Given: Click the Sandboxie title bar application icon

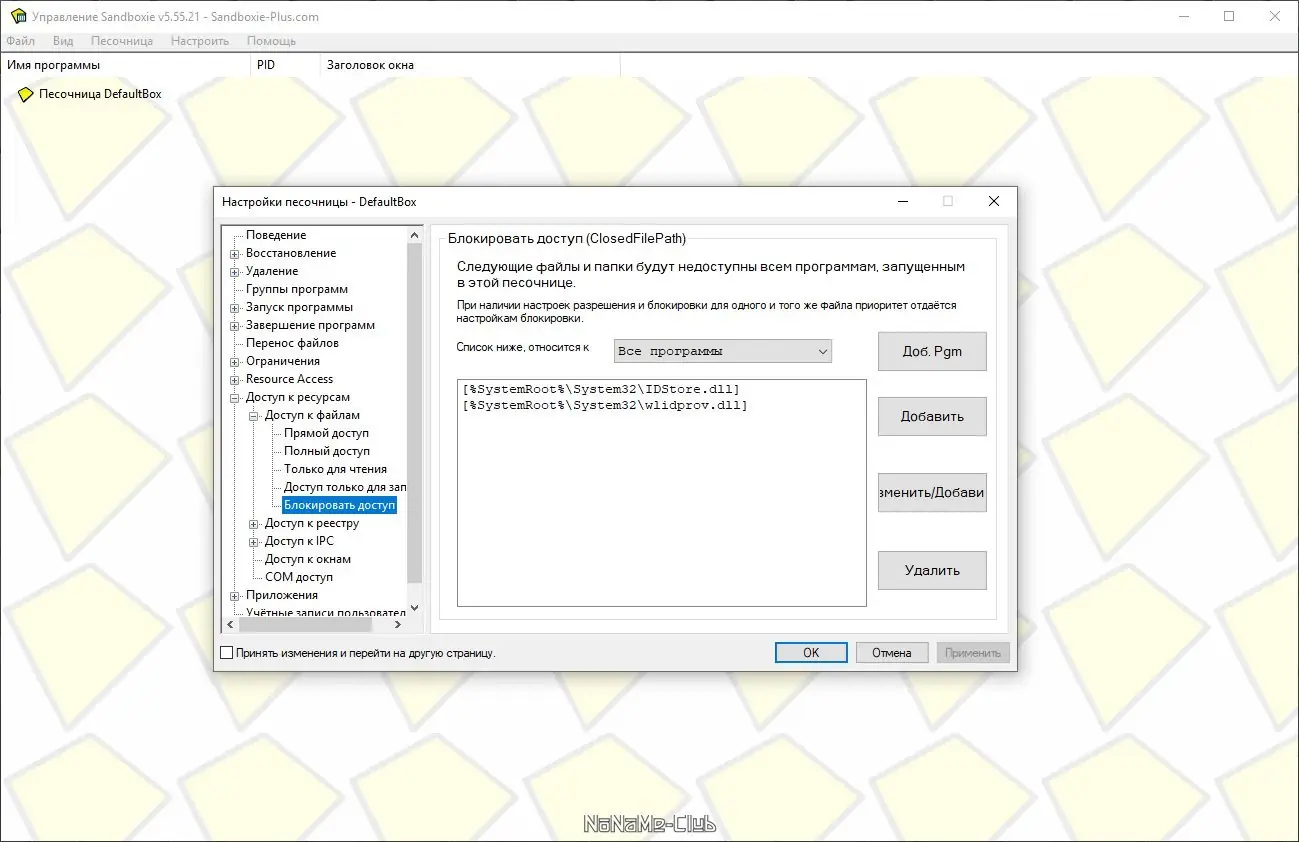Looking at the screenshot, I should (18, 16).
